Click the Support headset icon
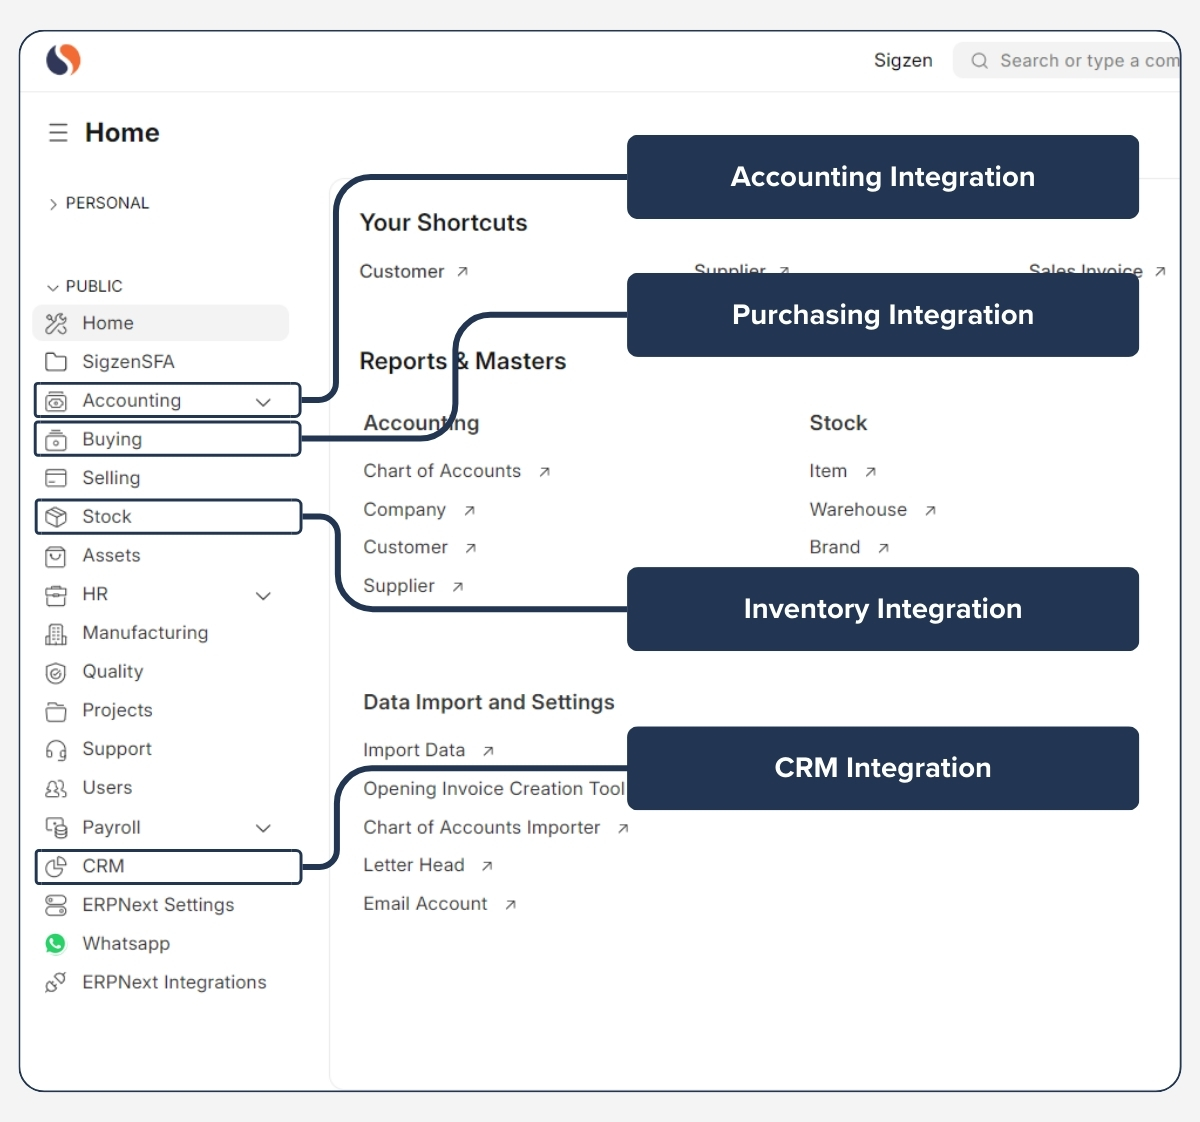 tap(56, 749)
